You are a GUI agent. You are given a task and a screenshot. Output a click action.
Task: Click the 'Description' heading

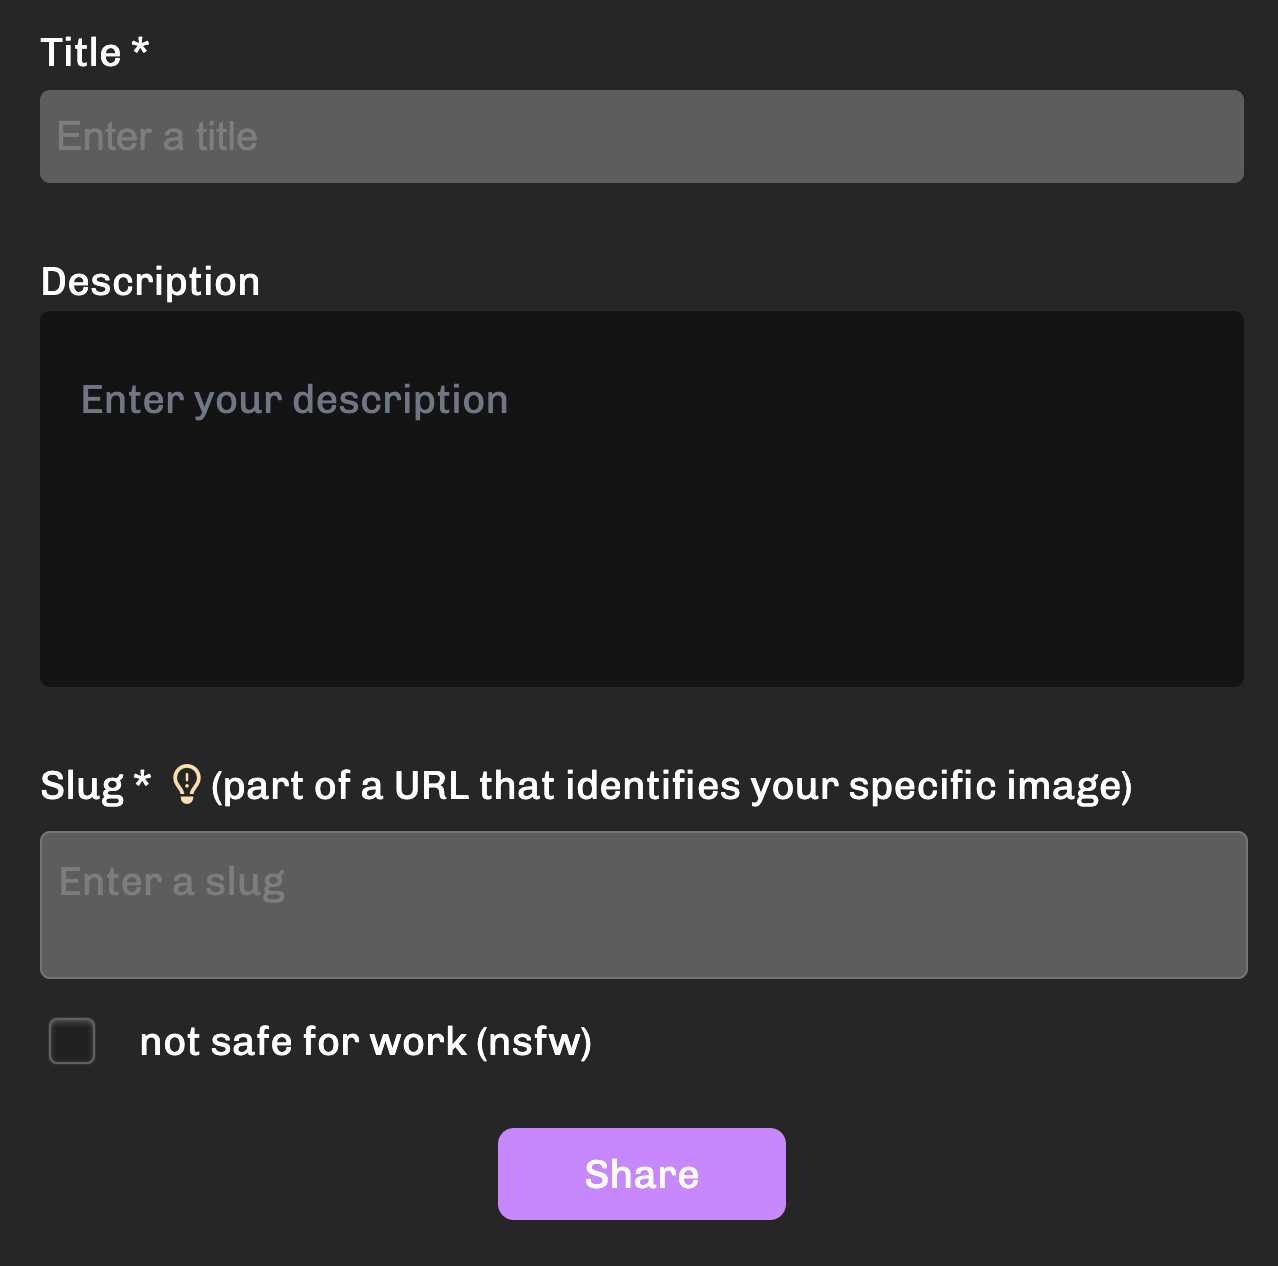(149, 281)
